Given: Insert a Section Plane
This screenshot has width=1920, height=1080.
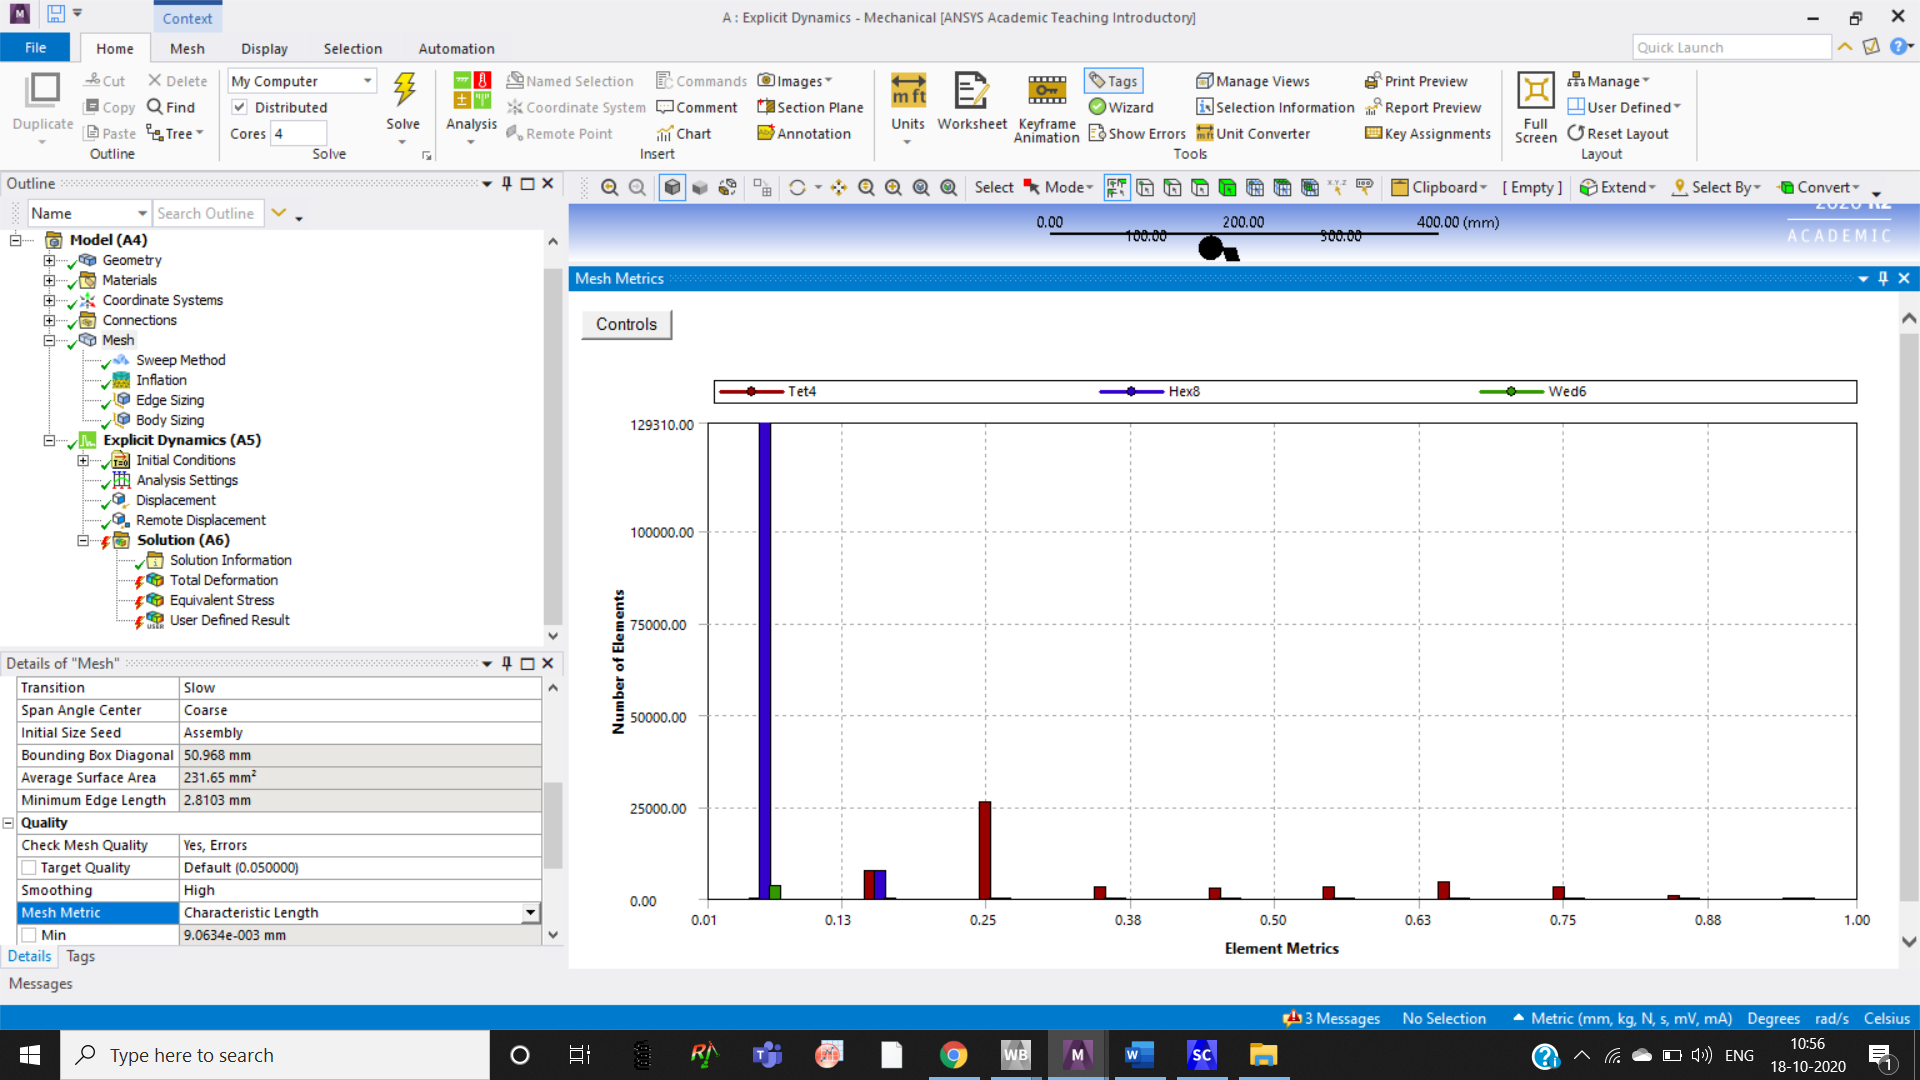Looking at the screenshot, I should pyautogui.click(x=810, y=107).
